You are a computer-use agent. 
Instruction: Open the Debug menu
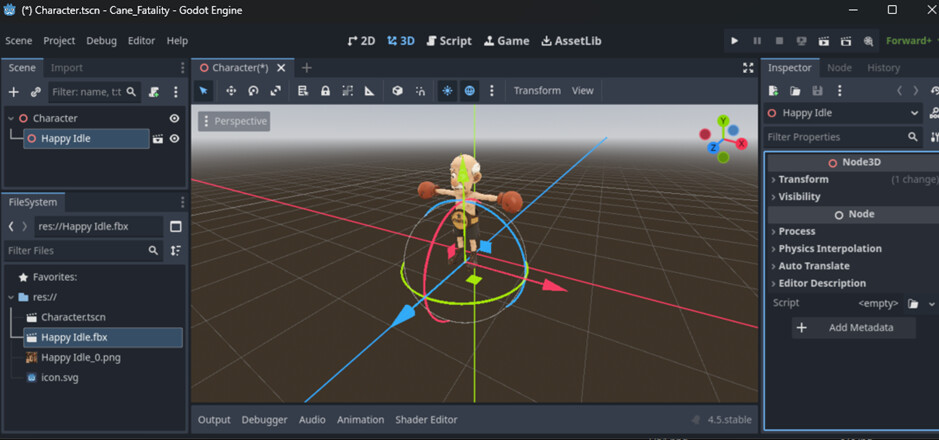point(101,41)
